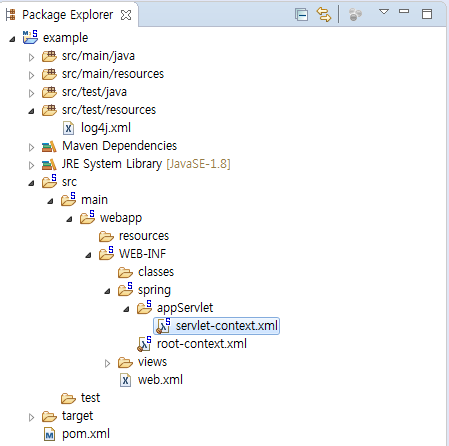This screenshot has width=449, height=446.
Task: Select the Maven Dependencies label
Action: point(119,146)
